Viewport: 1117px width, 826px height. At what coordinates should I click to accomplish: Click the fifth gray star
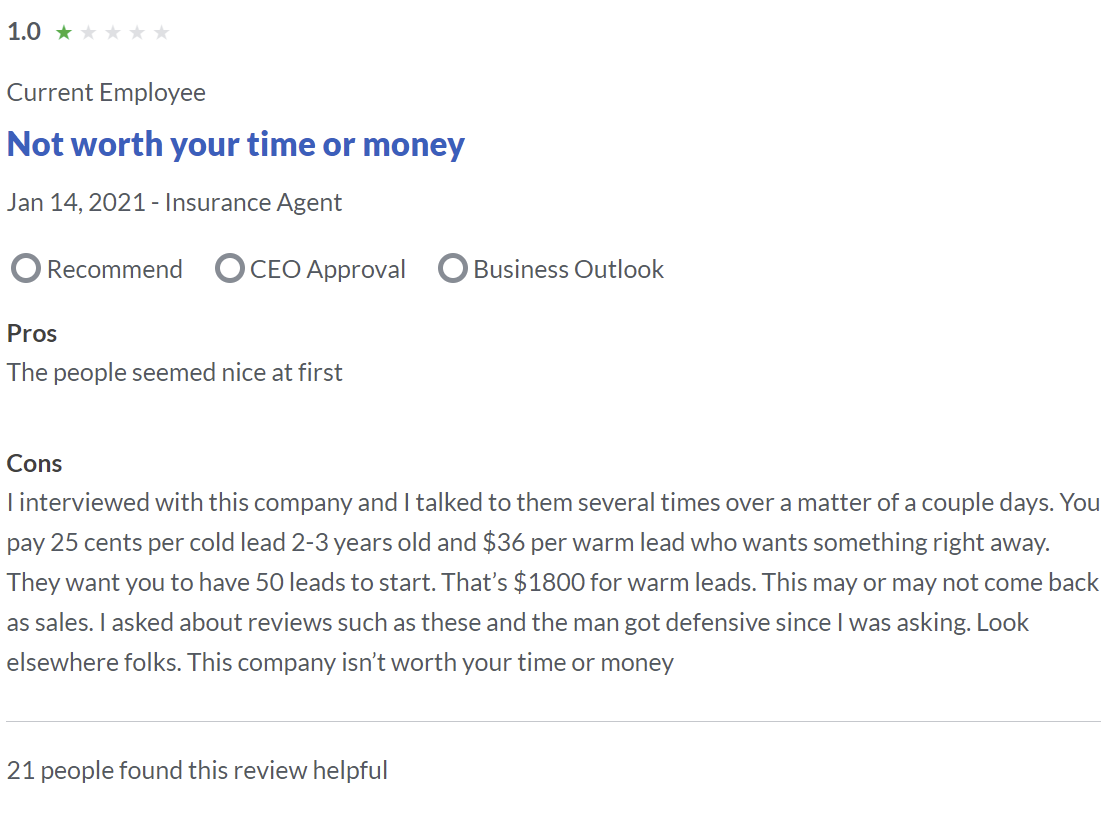pos(162,32)
